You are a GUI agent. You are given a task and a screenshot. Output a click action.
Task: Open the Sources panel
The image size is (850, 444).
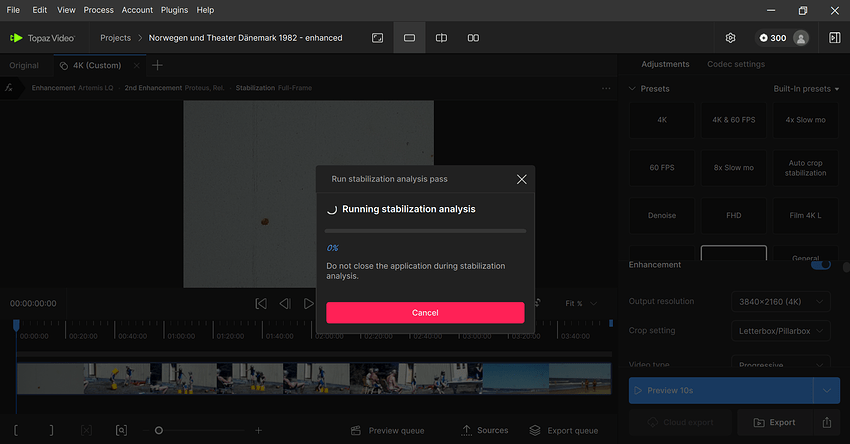[485, 430]
